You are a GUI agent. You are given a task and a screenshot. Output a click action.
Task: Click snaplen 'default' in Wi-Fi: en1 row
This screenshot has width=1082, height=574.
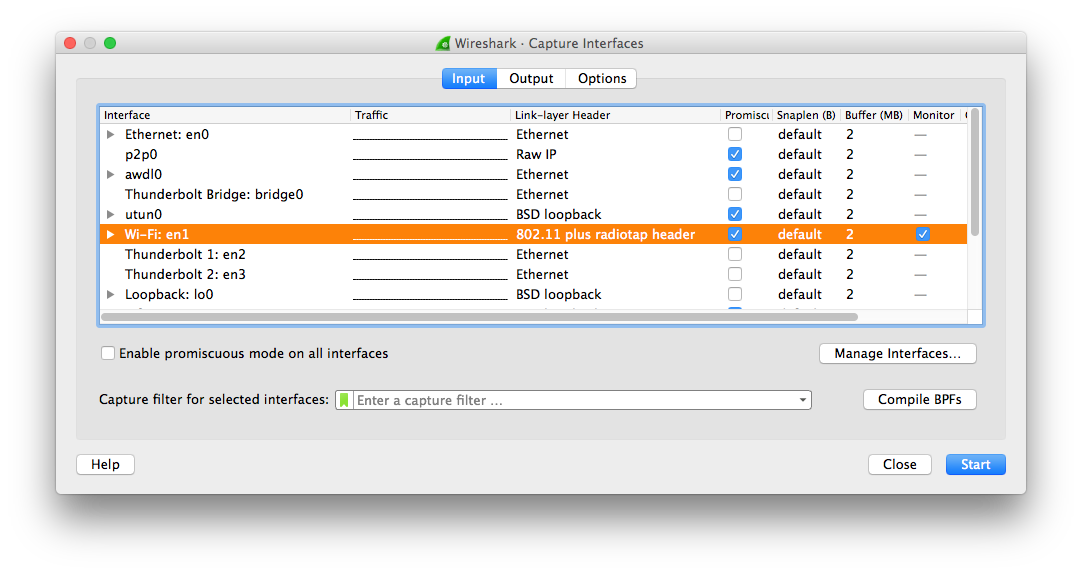(x=800, y=235)
